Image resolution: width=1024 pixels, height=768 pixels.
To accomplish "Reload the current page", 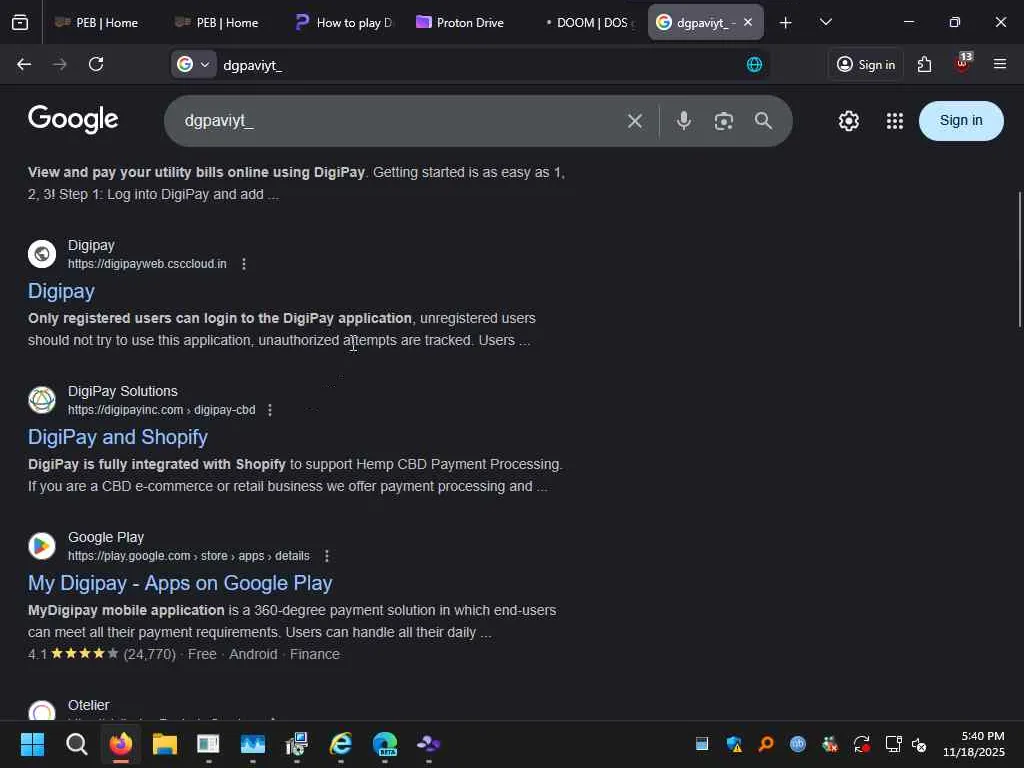I will (x=96, y=64).
